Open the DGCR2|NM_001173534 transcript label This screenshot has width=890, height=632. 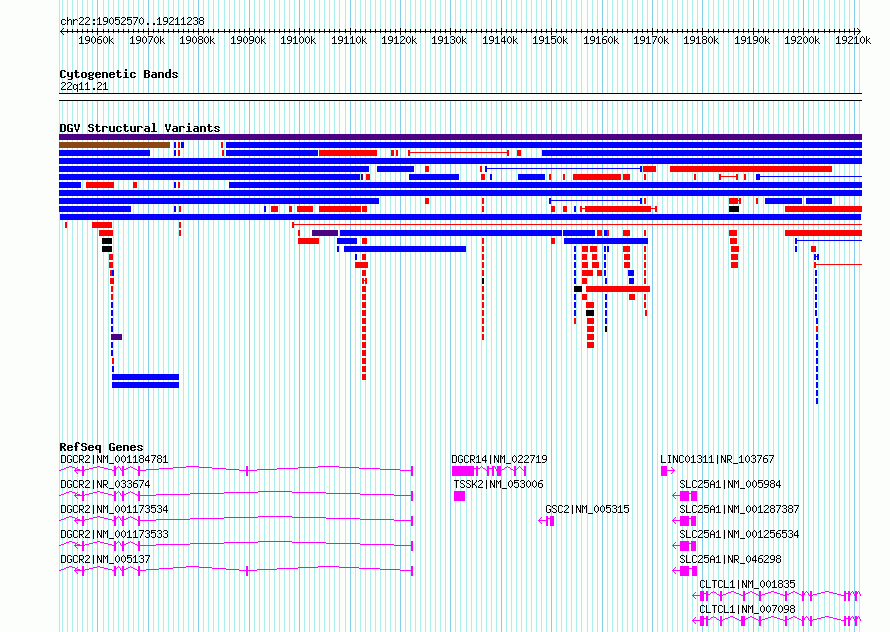click(x=114, y=509)
